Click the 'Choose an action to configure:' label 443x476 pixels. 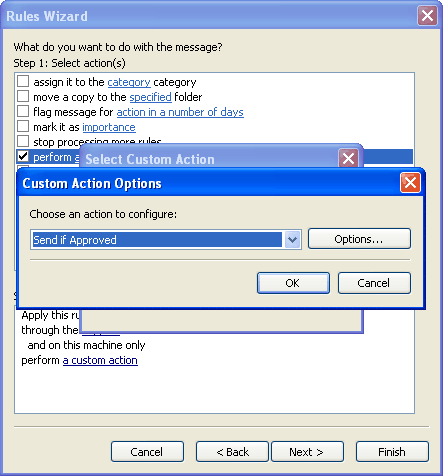click(x=103, y=214)
